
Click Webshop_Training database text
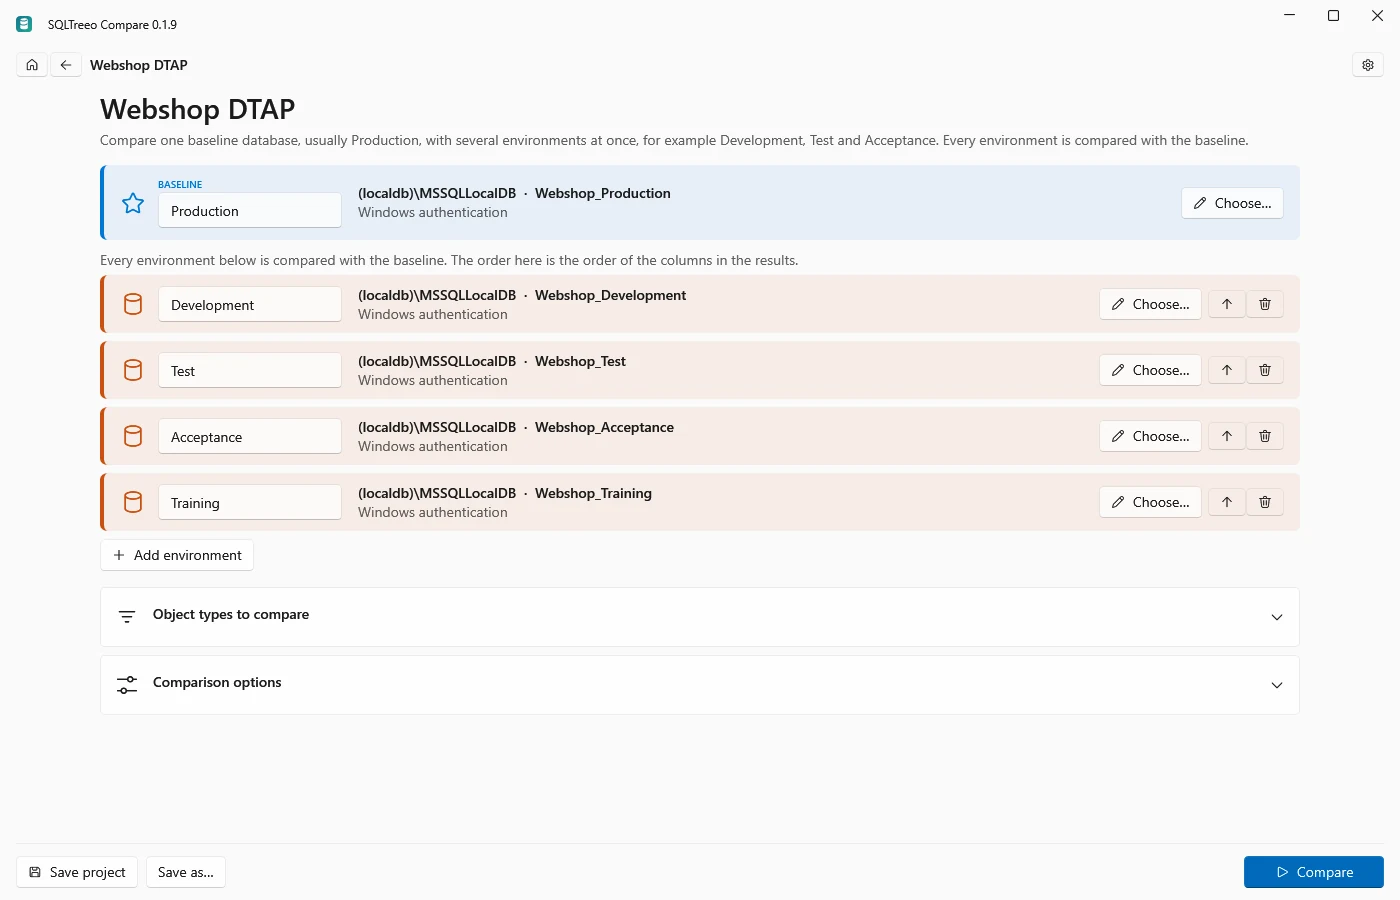pyautogui.click(x=593, y=493)
